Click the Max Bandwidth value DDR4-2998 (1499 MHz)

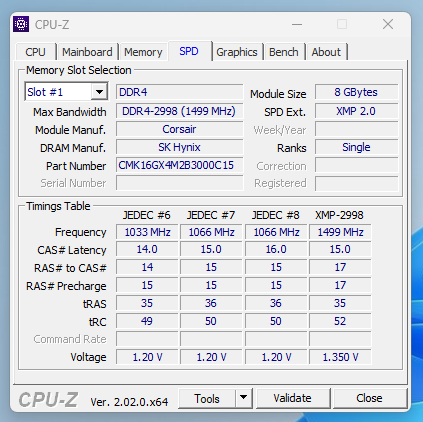(x=179, y=111)
